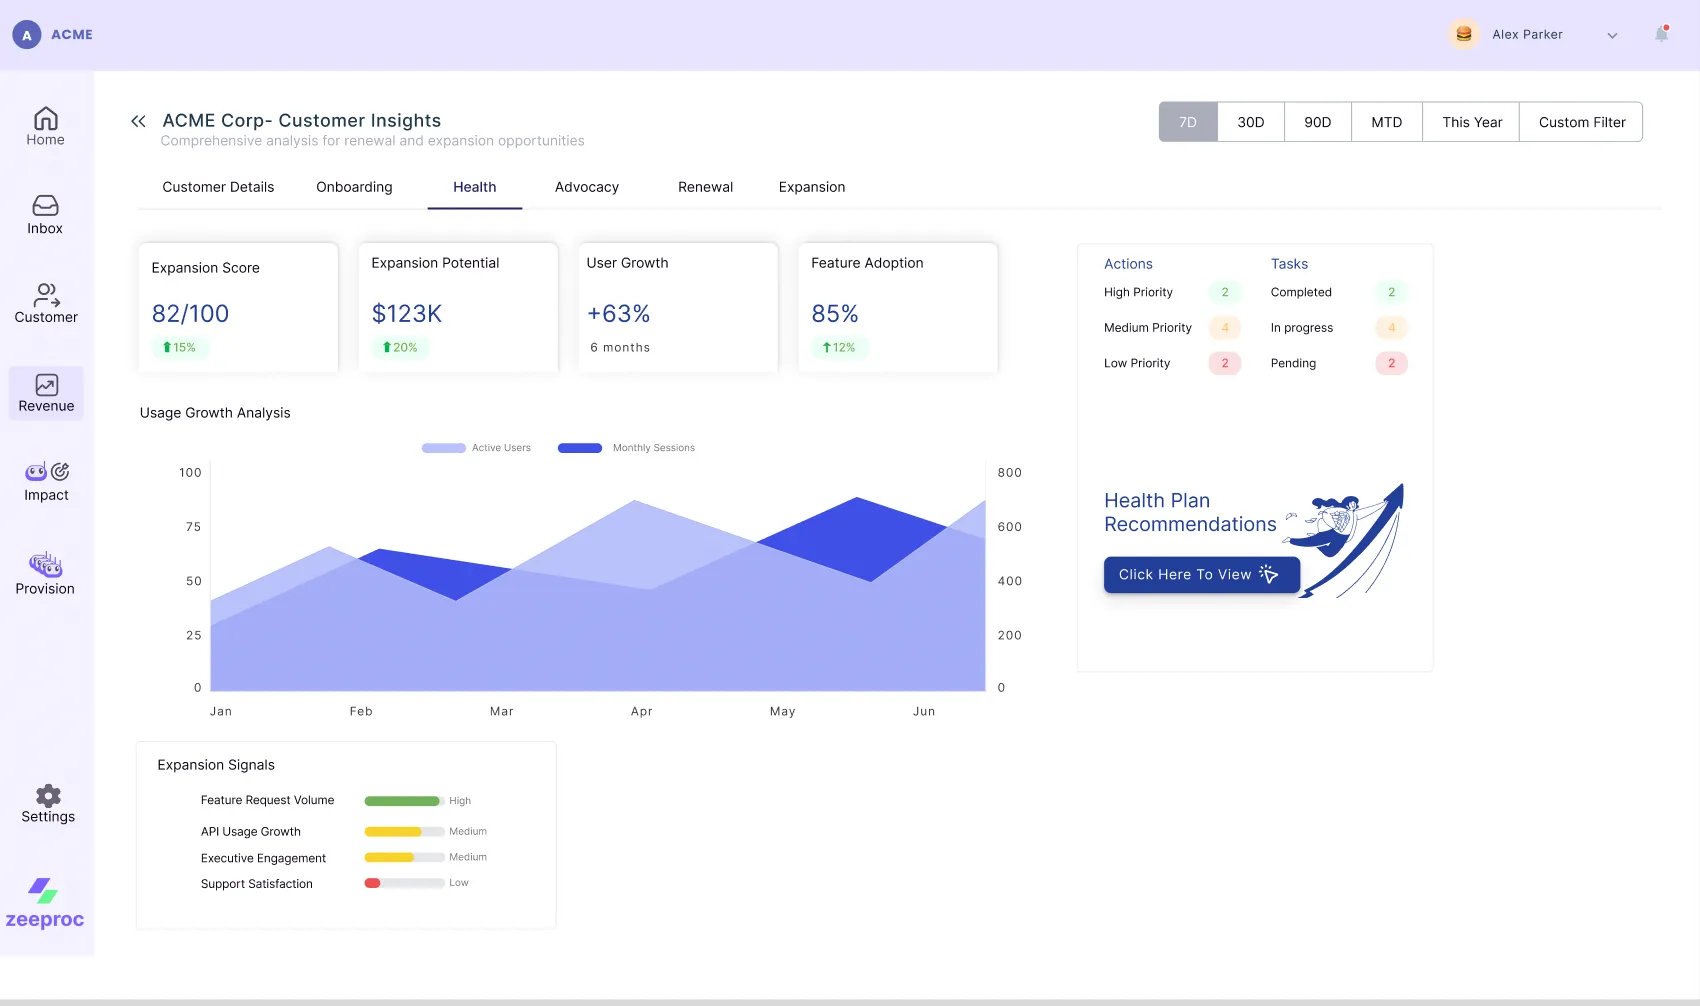The width and height of the screenshot is (1700, 1006).
Task: Click the High Priority actions count badge
Action: [1224, 292]
